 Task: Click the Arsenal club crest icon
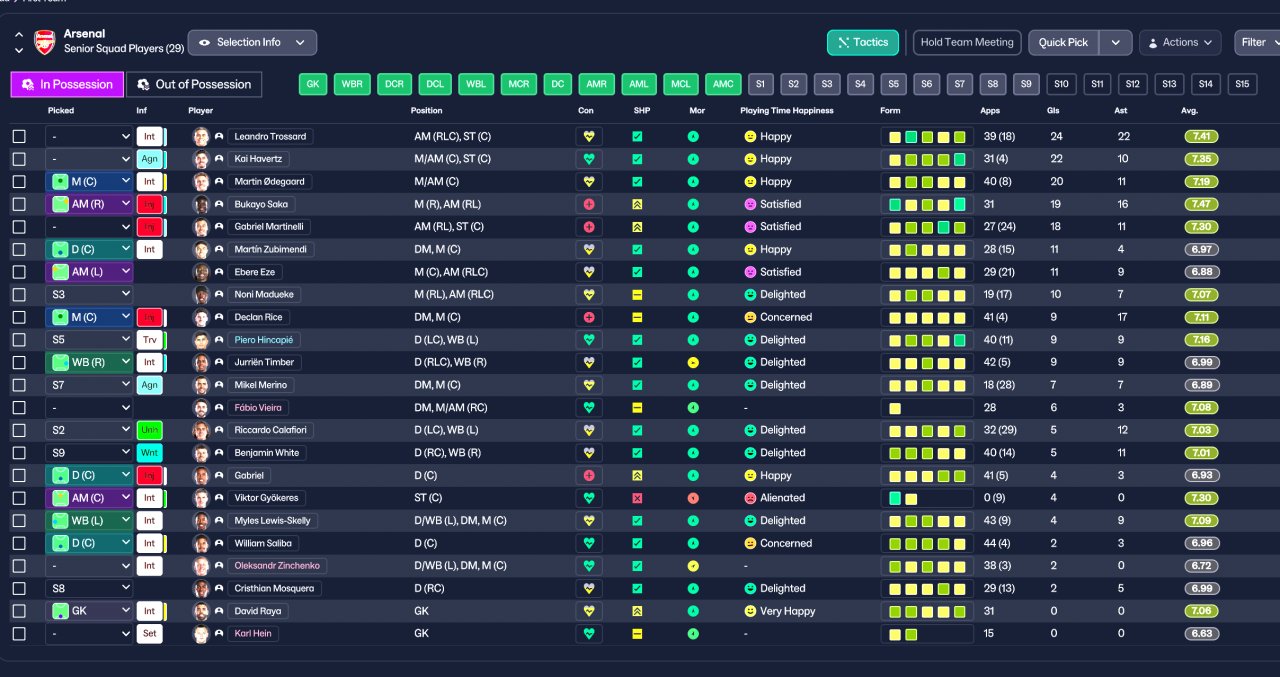45,42
